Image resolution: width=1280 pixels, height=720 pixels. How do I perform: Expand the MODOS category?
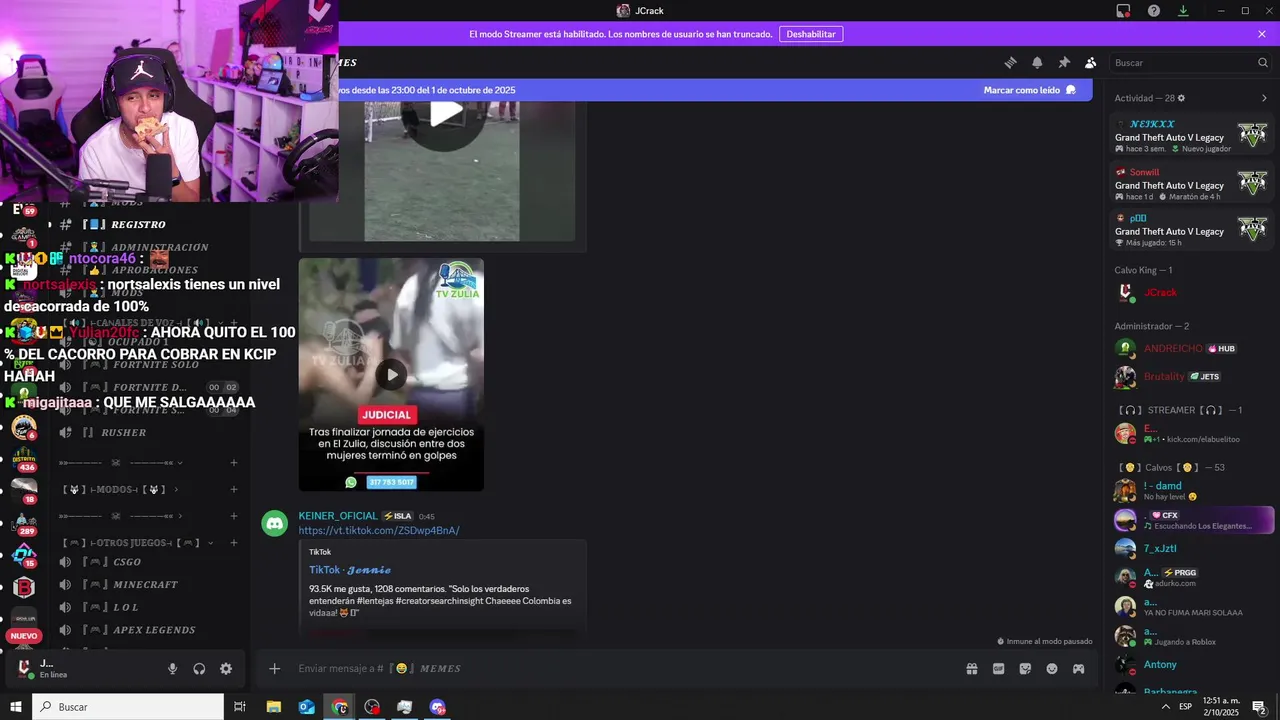click(x=120, y=489)
